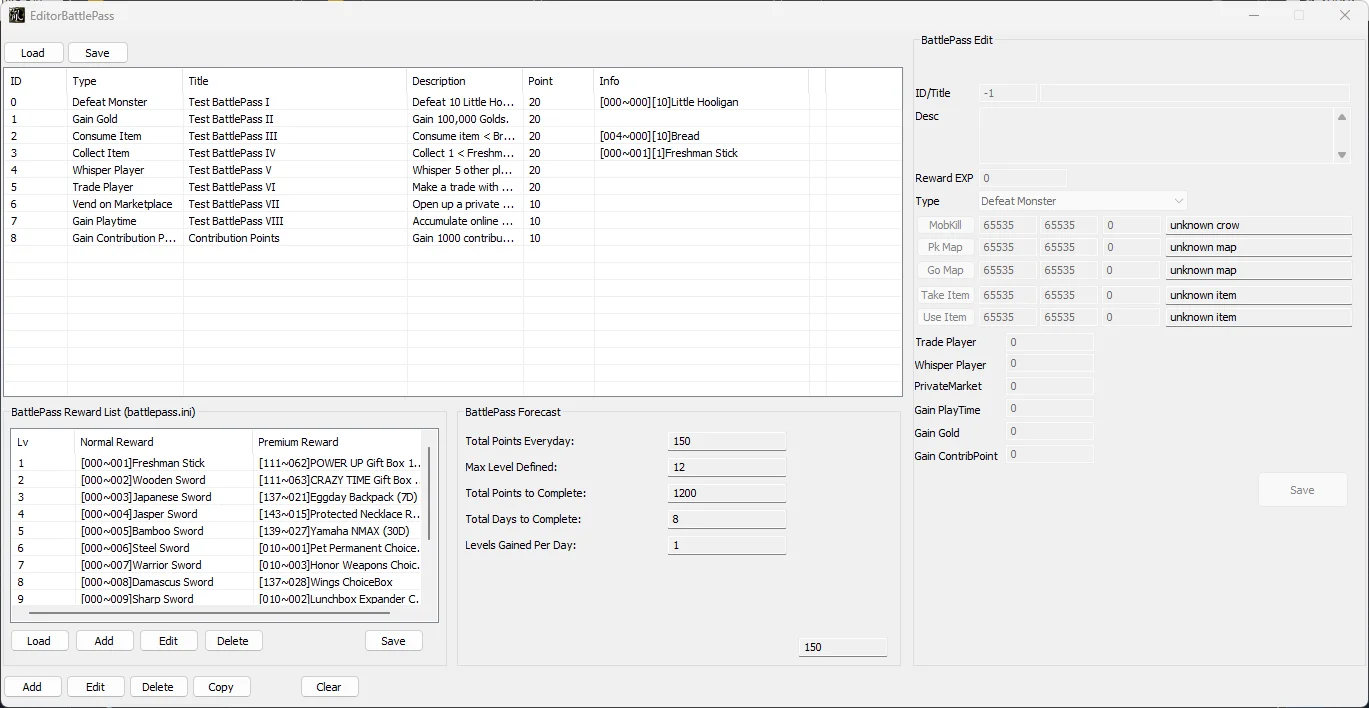Viewport: 1369px width, 708px height.
Task: Click Delete button under reward list
Action: pos(233,641)
